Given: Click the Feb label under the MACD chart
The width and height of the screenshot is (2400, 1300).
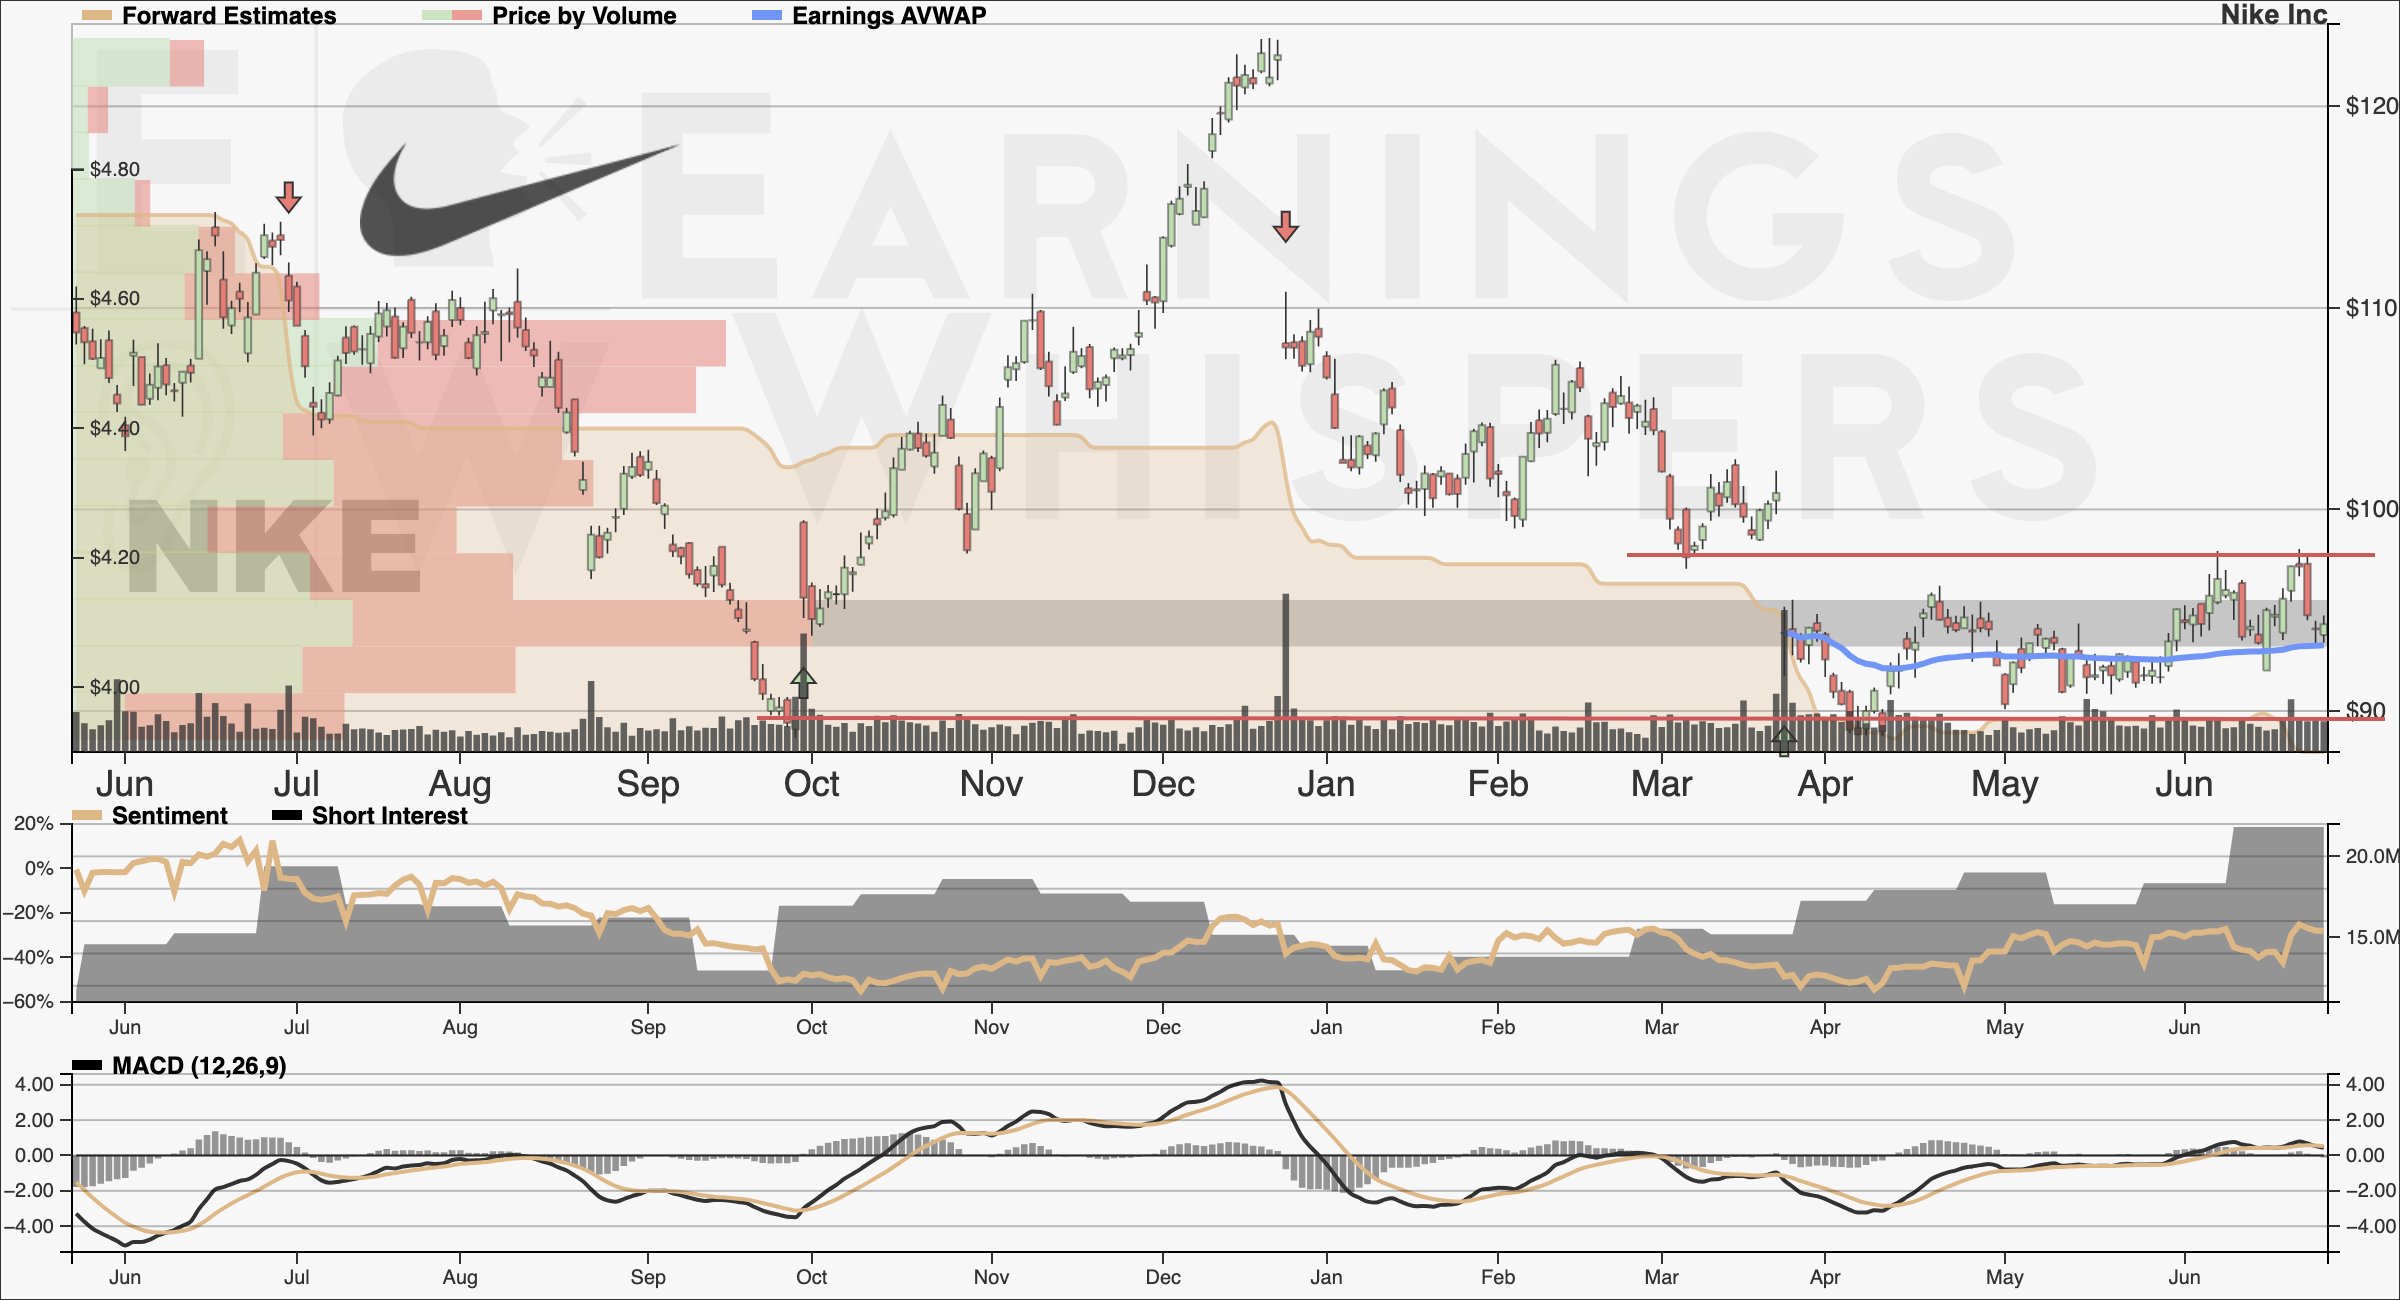Looking at the screenshot, I should [x=1498, y=1277].
